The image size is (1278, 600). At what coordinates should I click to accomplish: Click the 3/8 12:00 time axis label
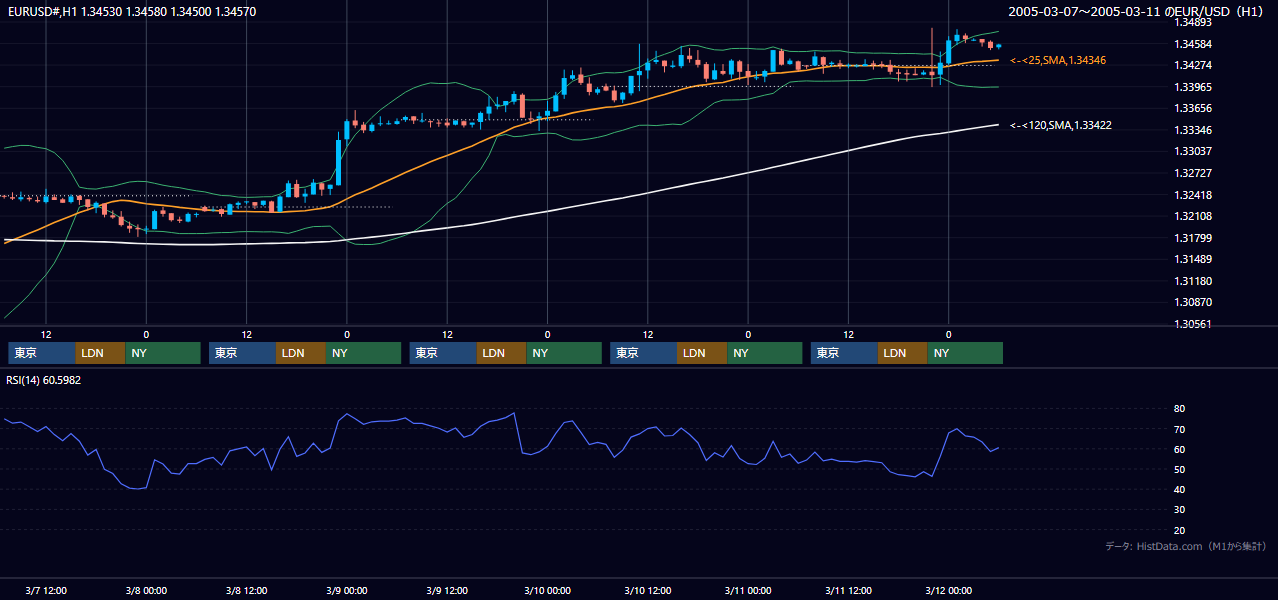click(246, 591)
